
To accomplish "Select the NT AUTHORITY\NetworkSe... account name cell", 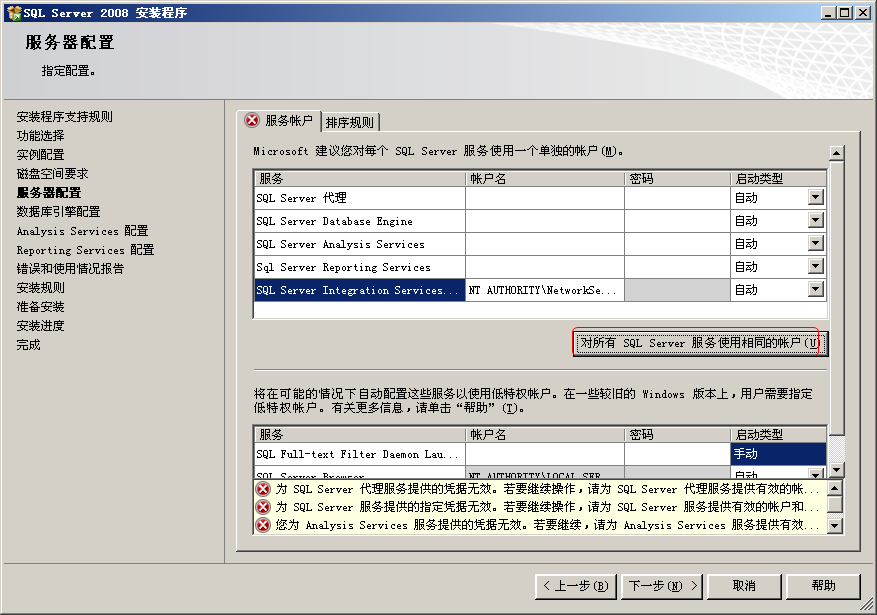I will [545, 290].
